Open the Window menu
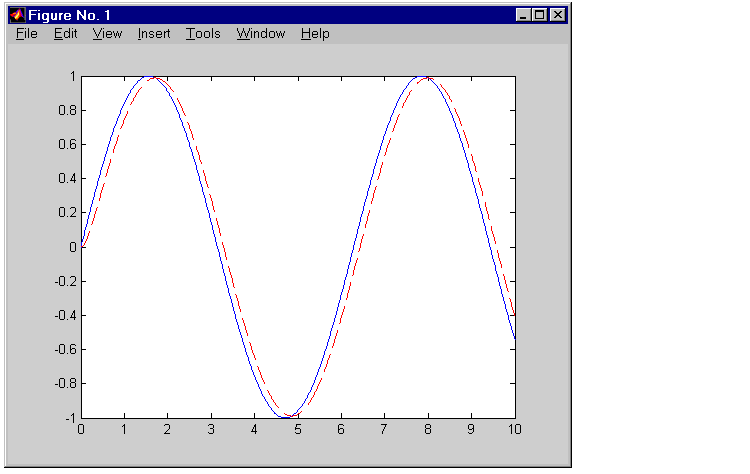This screenshot has width=750, height=474. tap(261, 34)
